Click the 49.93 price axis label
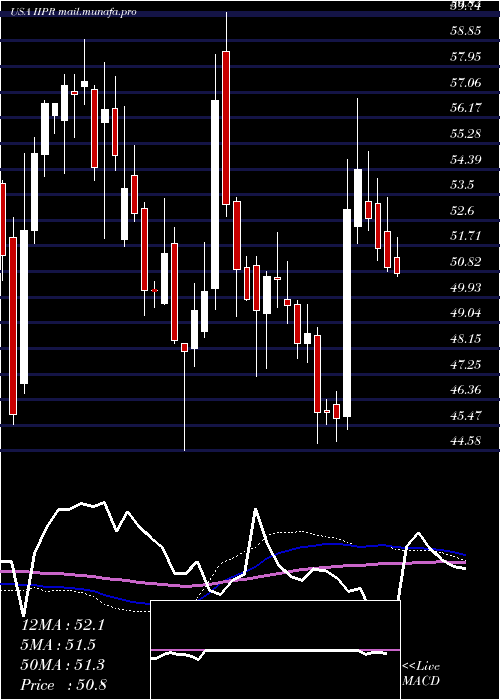This screenshot has width=500, height=700. tap(466, 288)
